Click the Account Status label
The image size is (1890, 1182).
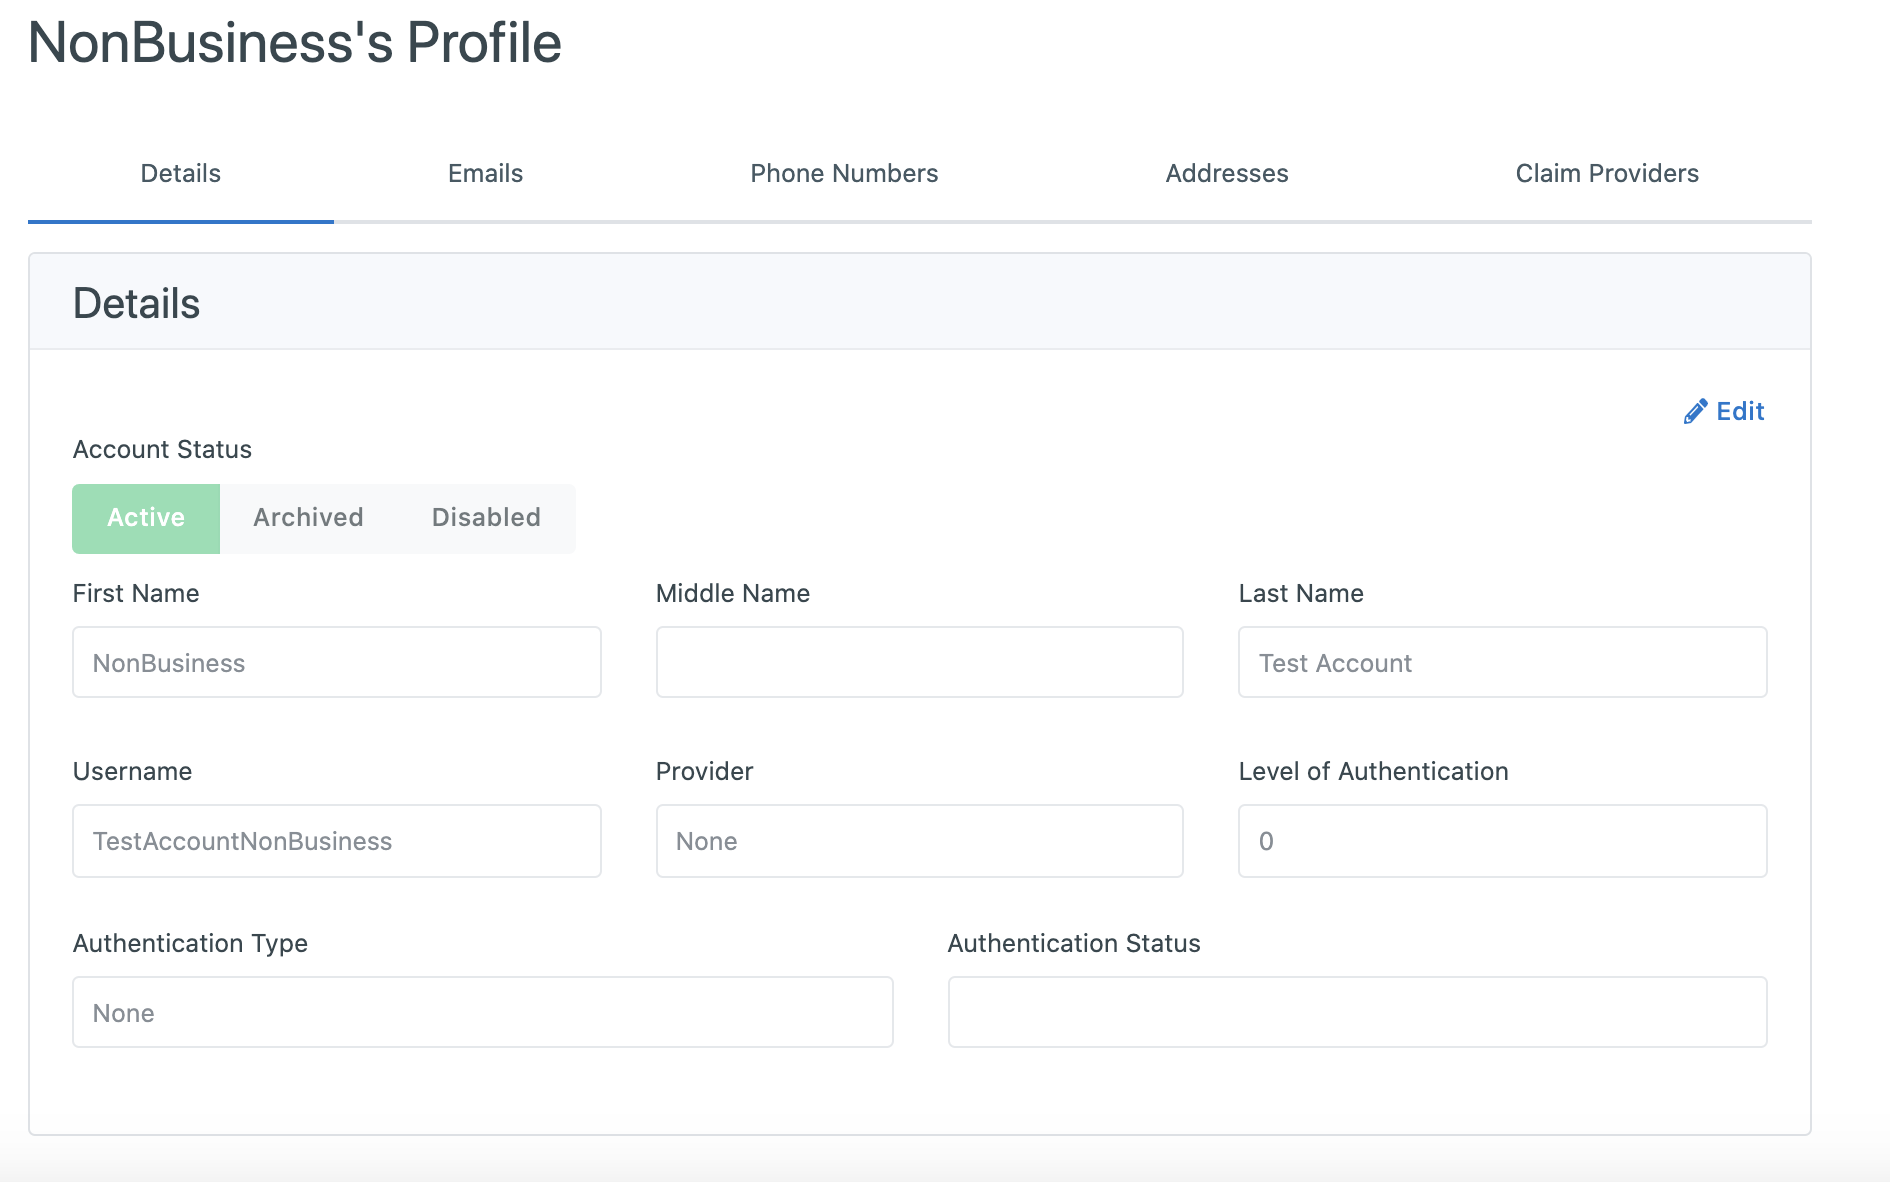click(162, 450)
